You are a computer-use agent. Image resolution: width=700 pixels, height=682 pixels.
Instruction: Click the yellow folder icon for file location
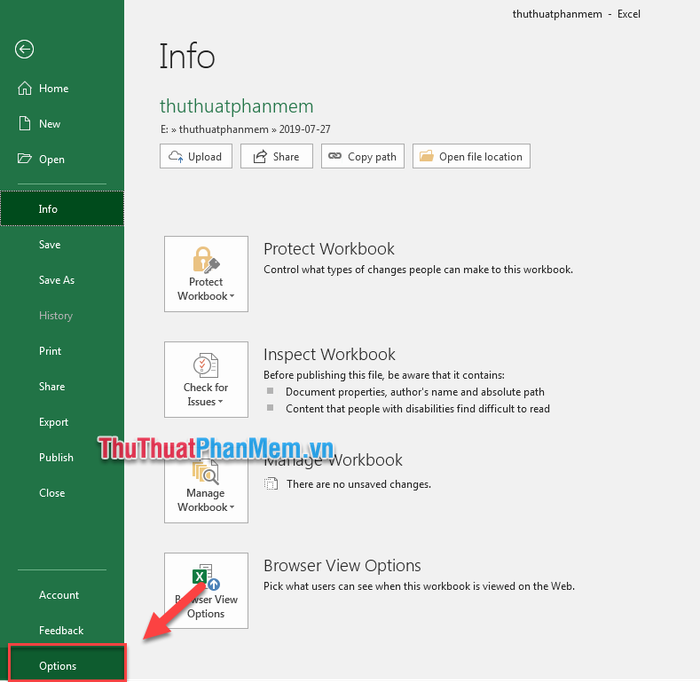click(x=426, y=156)
